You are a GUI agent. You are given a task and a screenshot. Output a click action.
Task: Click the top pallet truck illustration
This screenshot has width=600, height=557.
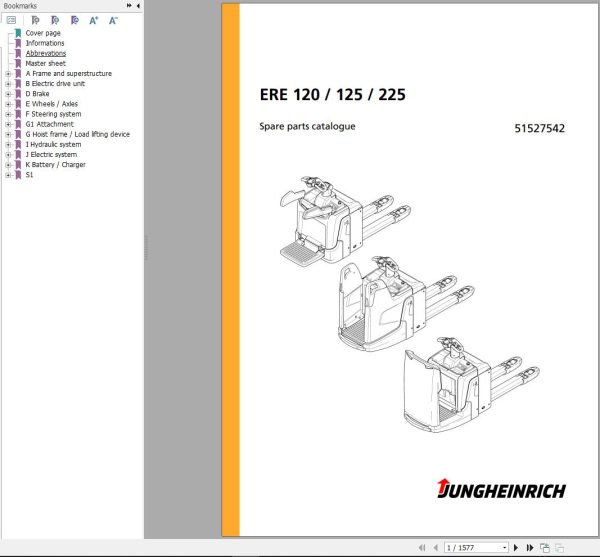pyautogui.click(x=344, y=221)
